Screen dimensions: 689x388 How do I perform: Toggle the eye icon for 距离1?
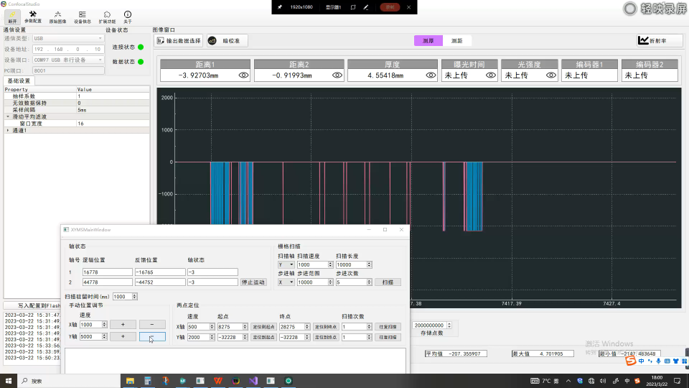(x=243, y=75)
